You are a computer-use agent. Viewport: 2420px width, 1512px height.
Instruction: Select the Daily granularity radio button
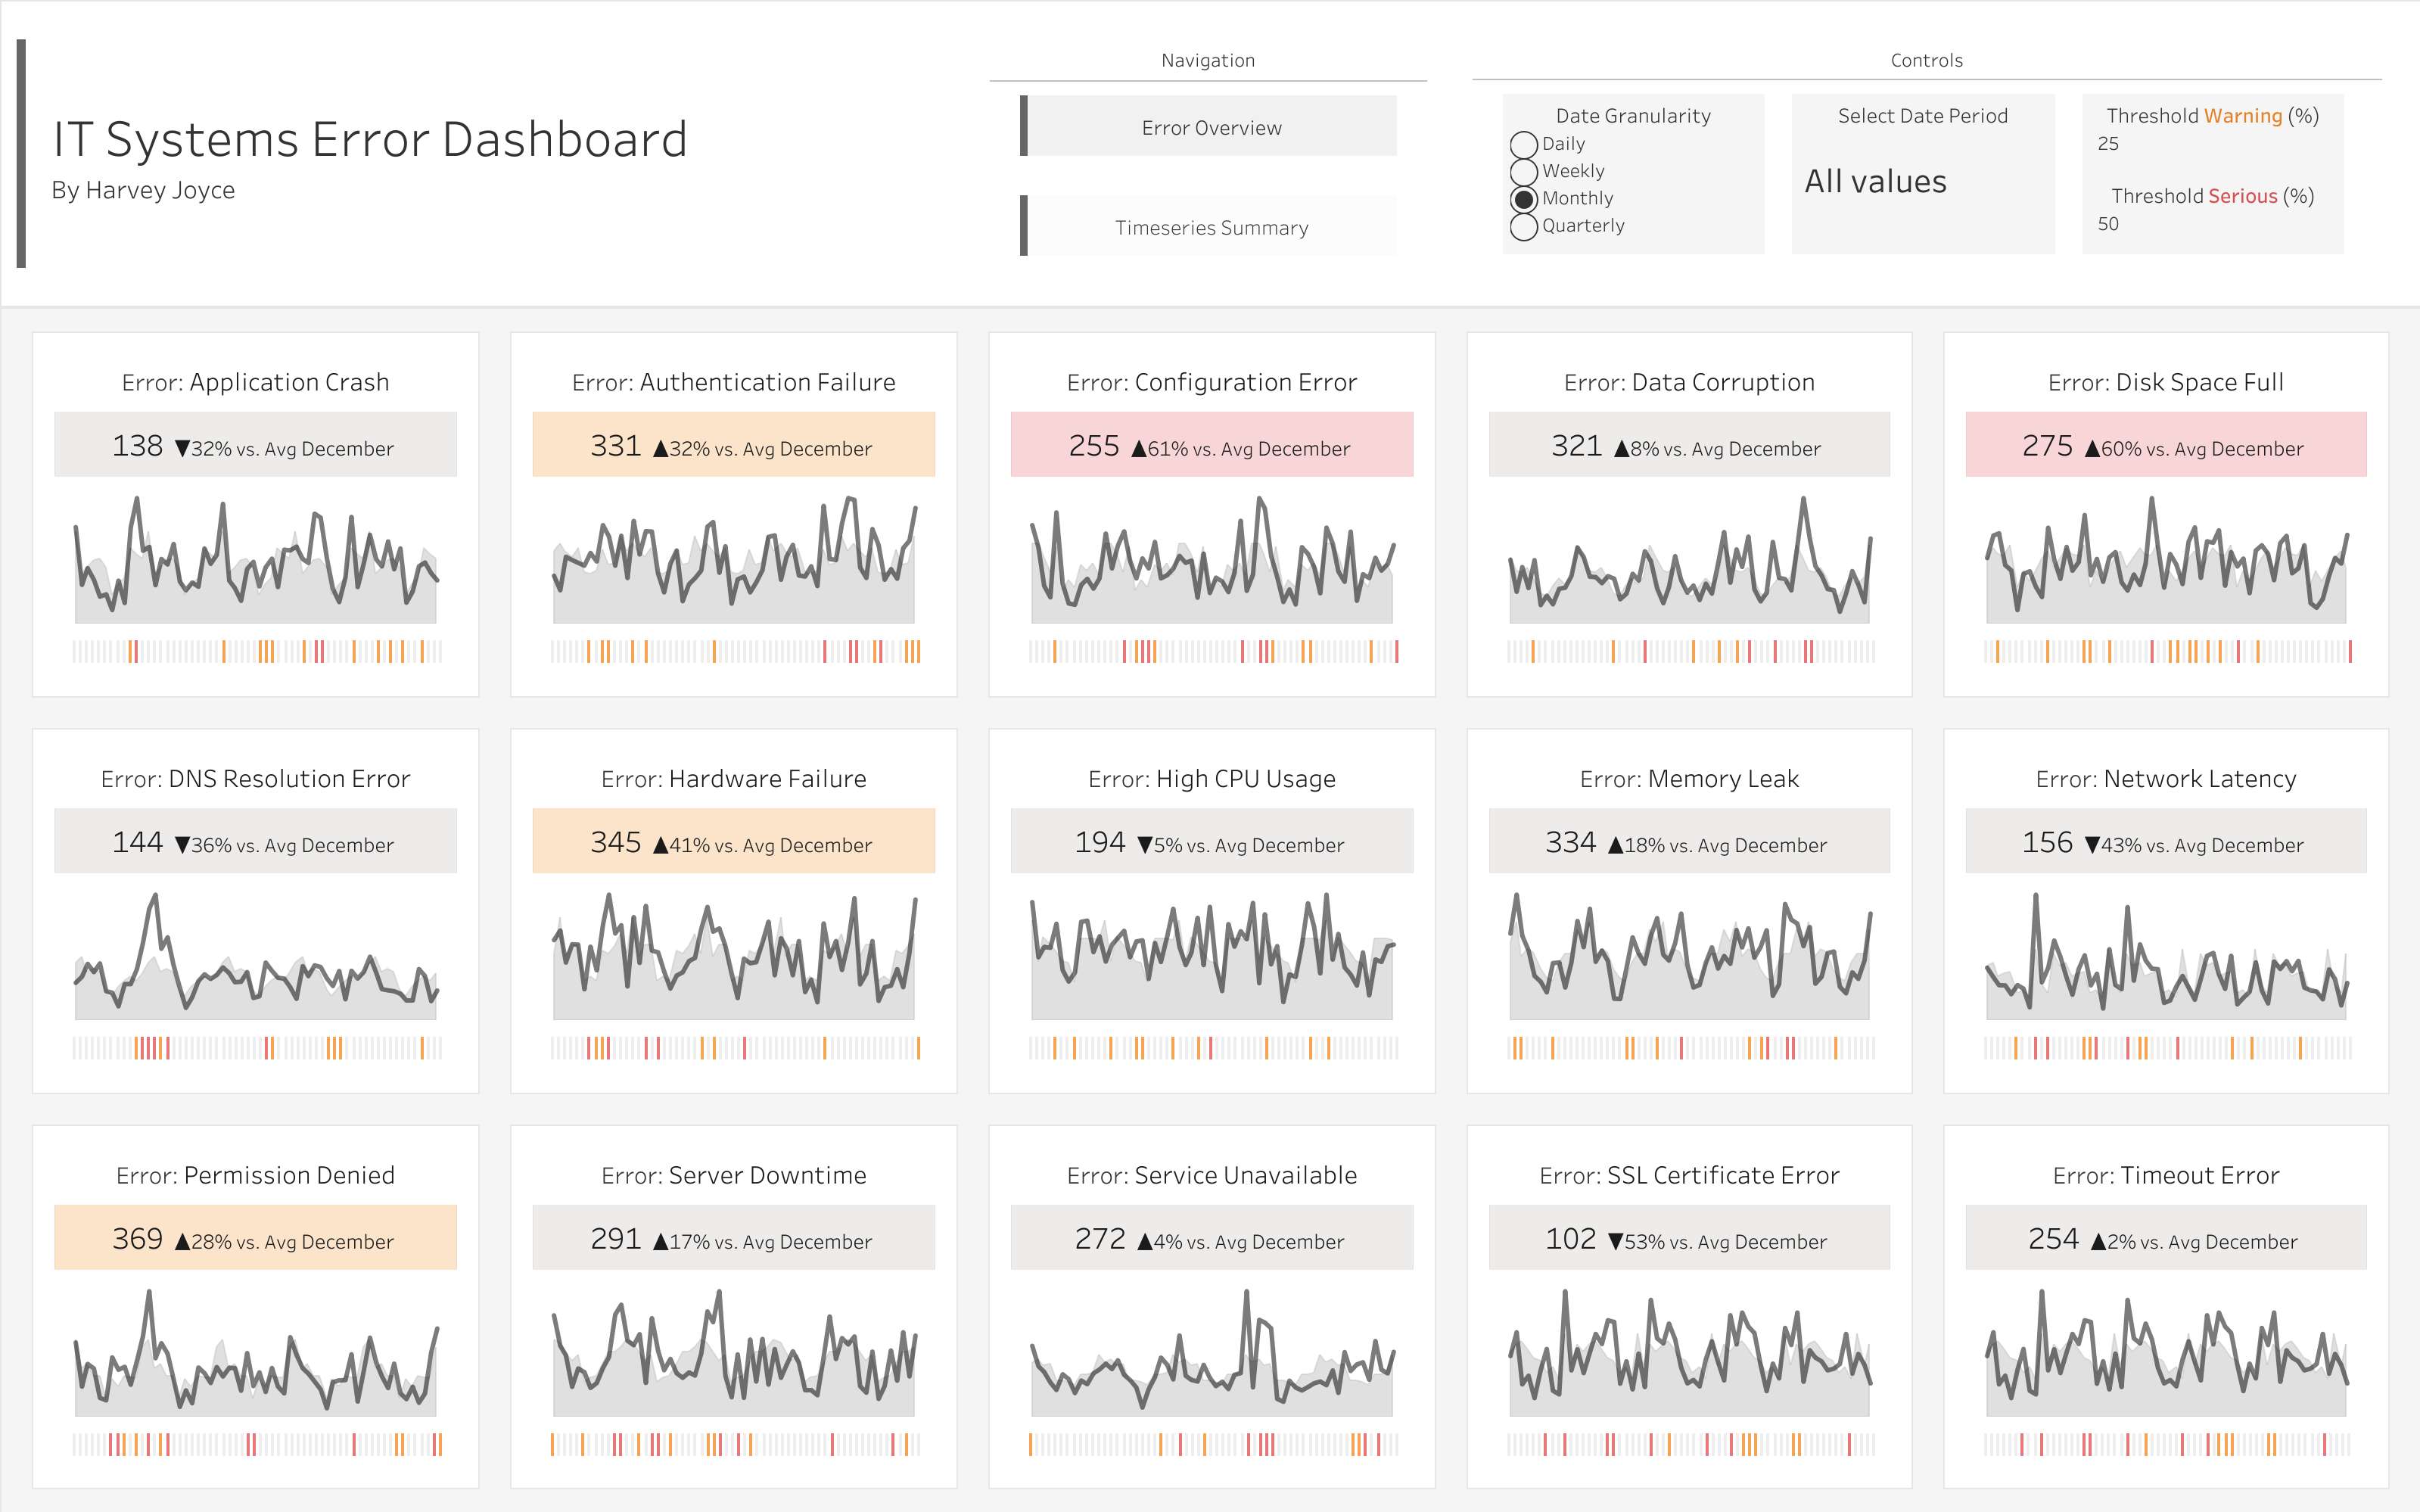coord(1523,145)
